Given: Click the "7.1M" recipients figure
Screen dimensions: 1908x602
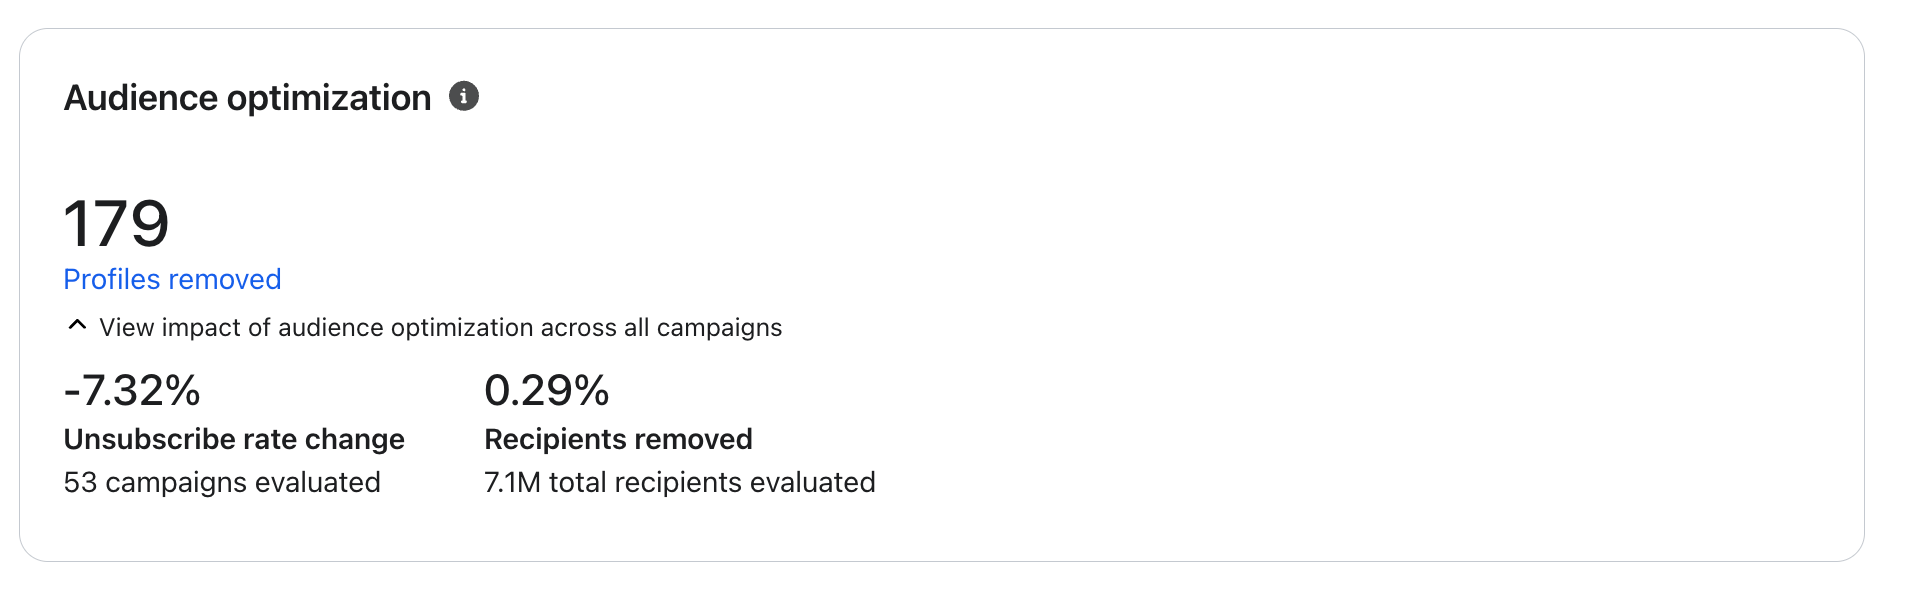Looking at the screenshot, I should coord(512,482).
